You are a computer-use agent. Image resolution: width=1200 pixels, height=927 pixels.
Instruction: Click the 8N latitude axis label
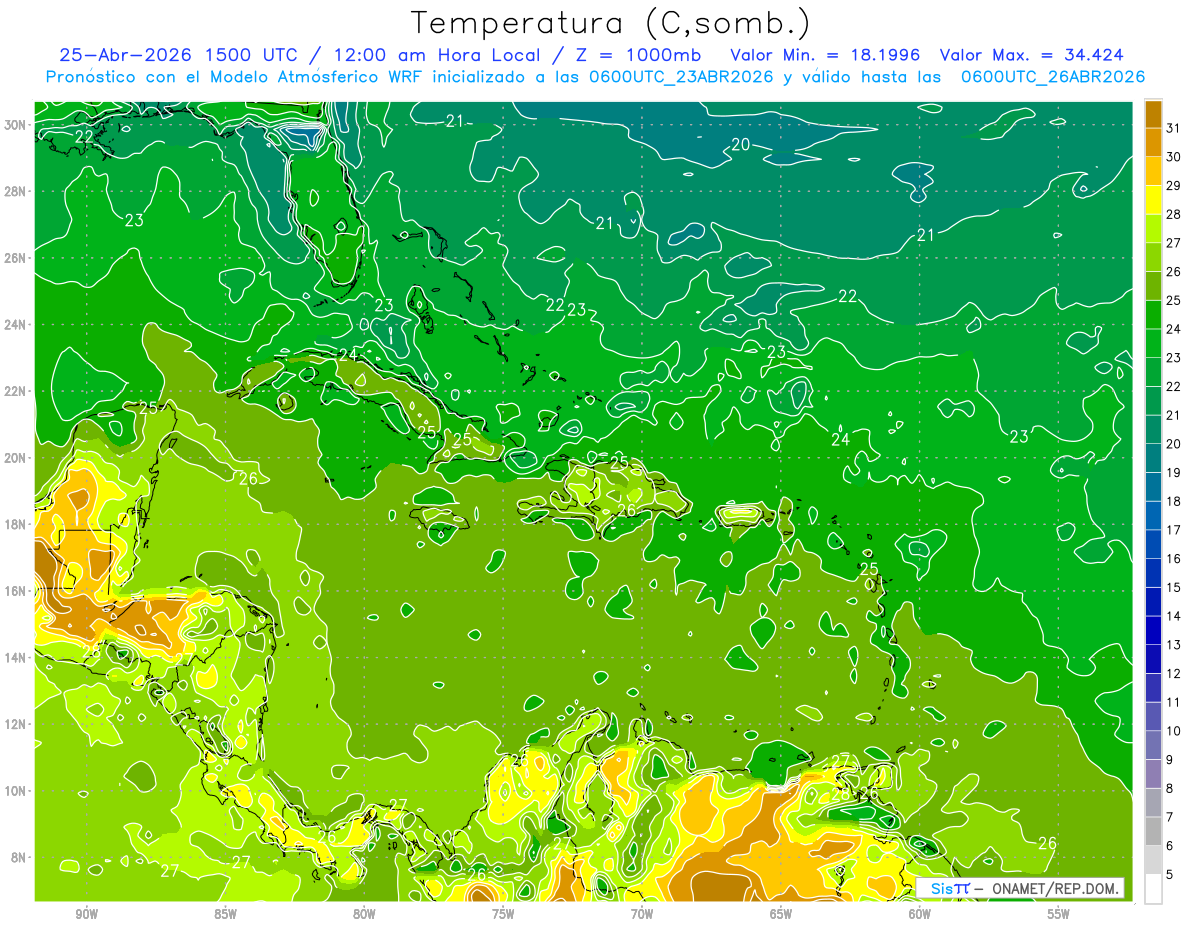pyautogui.click(x=18, y=857)
